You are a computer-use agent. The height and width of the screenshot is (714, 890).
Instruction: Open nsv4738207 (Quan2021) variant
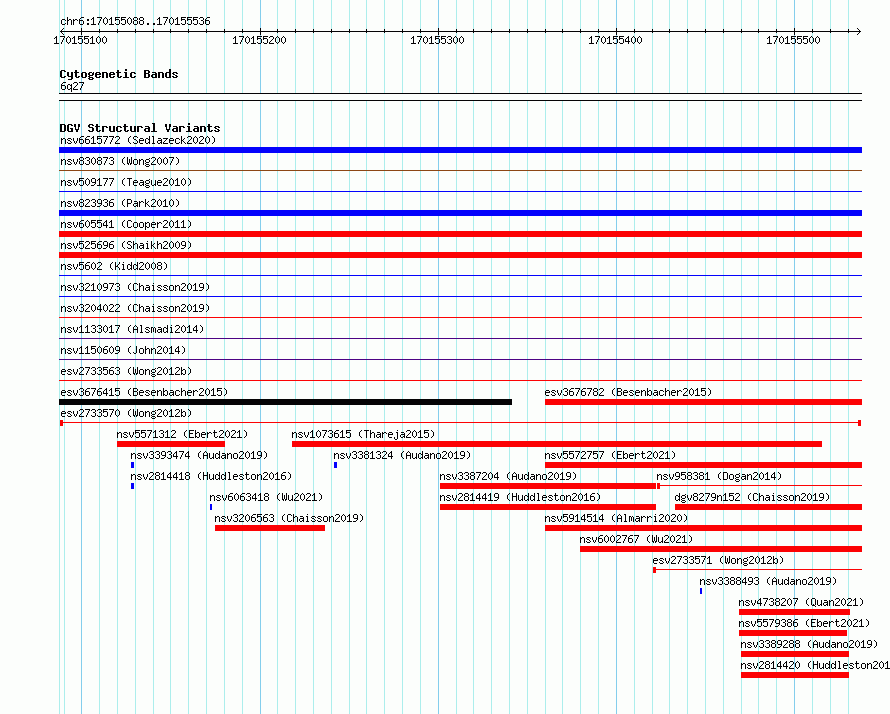(x=801, y=602)
